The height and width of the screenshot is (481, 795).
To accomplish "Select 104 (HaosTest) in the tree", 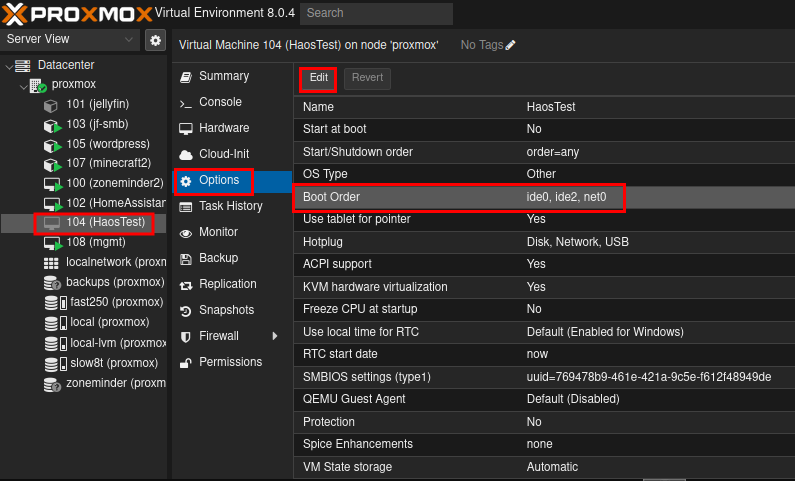I will (83, 223).
